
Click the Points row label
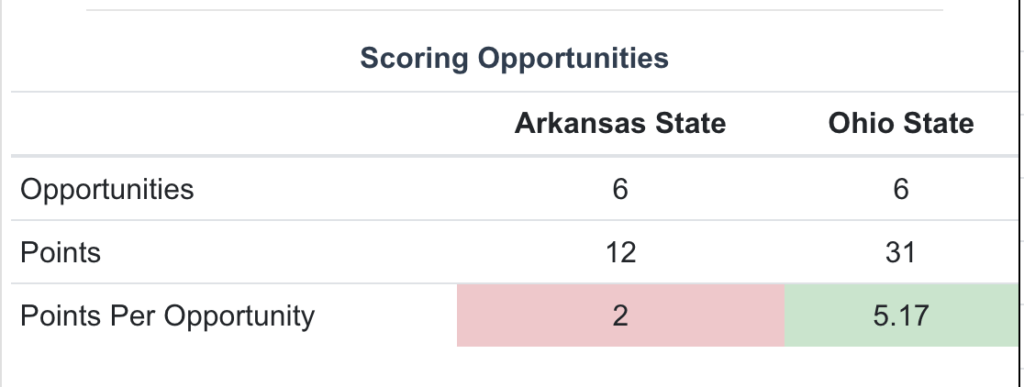pos(61,253)
